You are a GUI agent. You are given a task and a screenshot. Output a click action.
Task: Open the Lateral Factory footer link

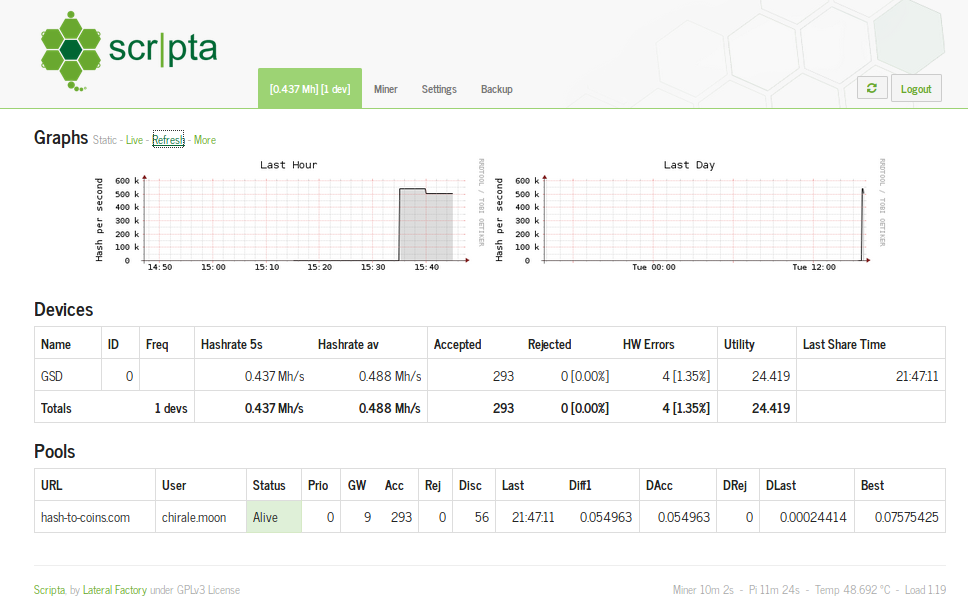tap(115, 590)
